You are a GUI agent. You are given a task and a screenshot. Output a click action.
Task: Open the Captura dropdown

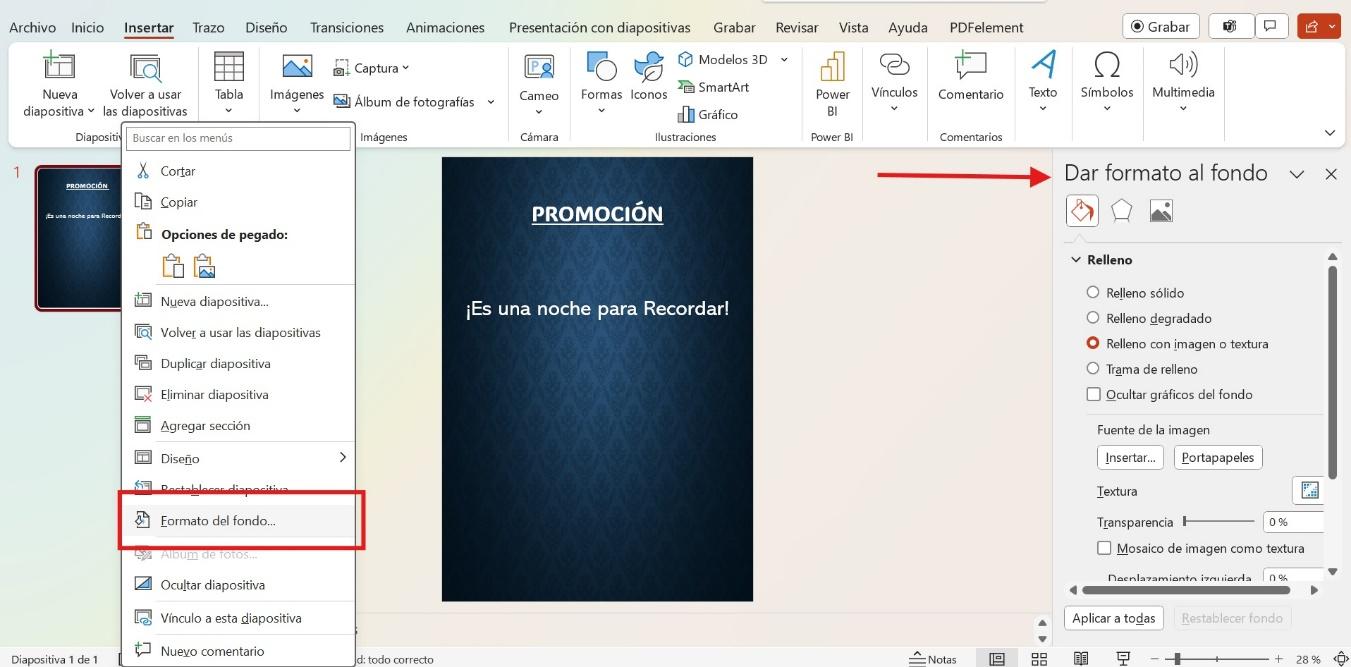[x=404, y=67]
